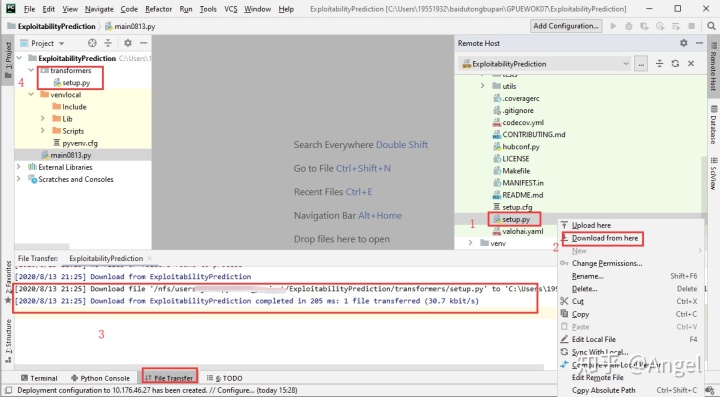Open the Tools menu
720x397 pixels.
[208, 9]
